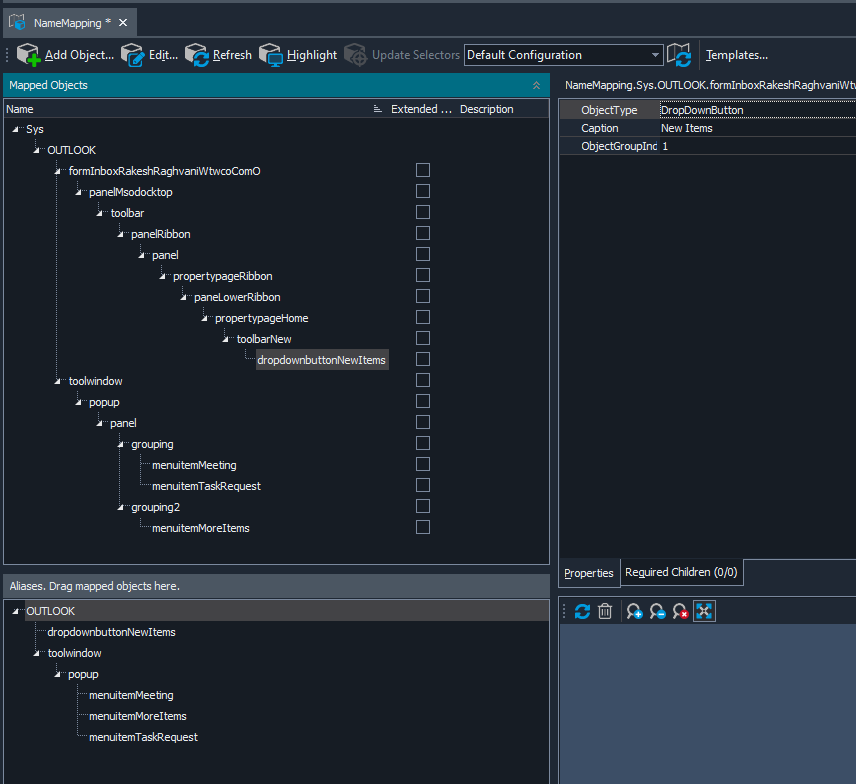Click the magnifier icon with red X
This screenshot has width=856, height=784.
(680, 611)
